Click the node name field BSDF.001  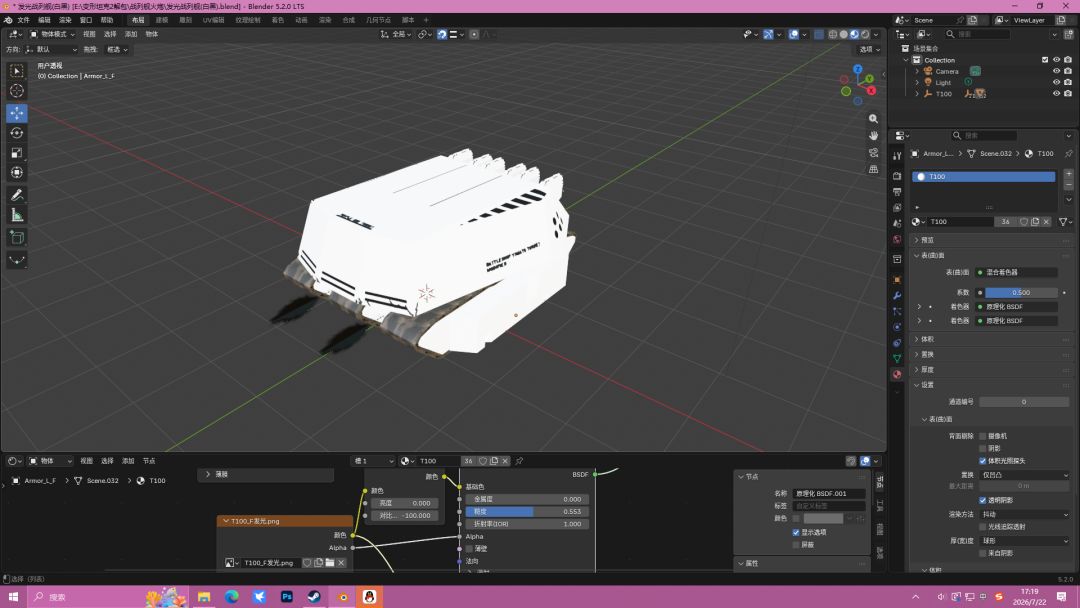point(829,494)
